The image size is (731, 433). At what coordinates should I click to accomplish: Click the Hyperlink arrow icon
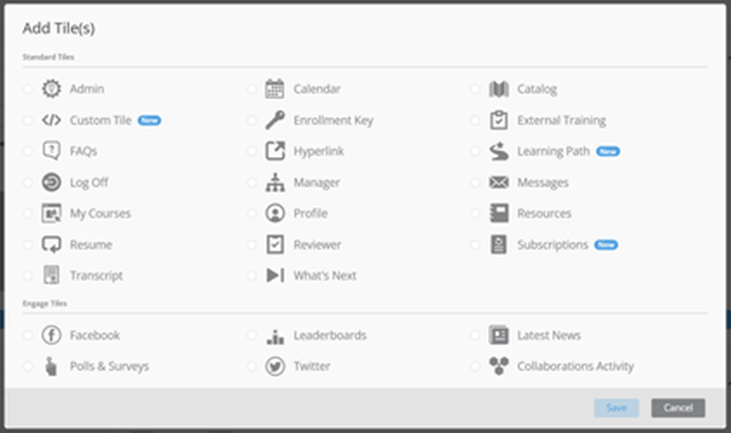[x=275, y=151]
